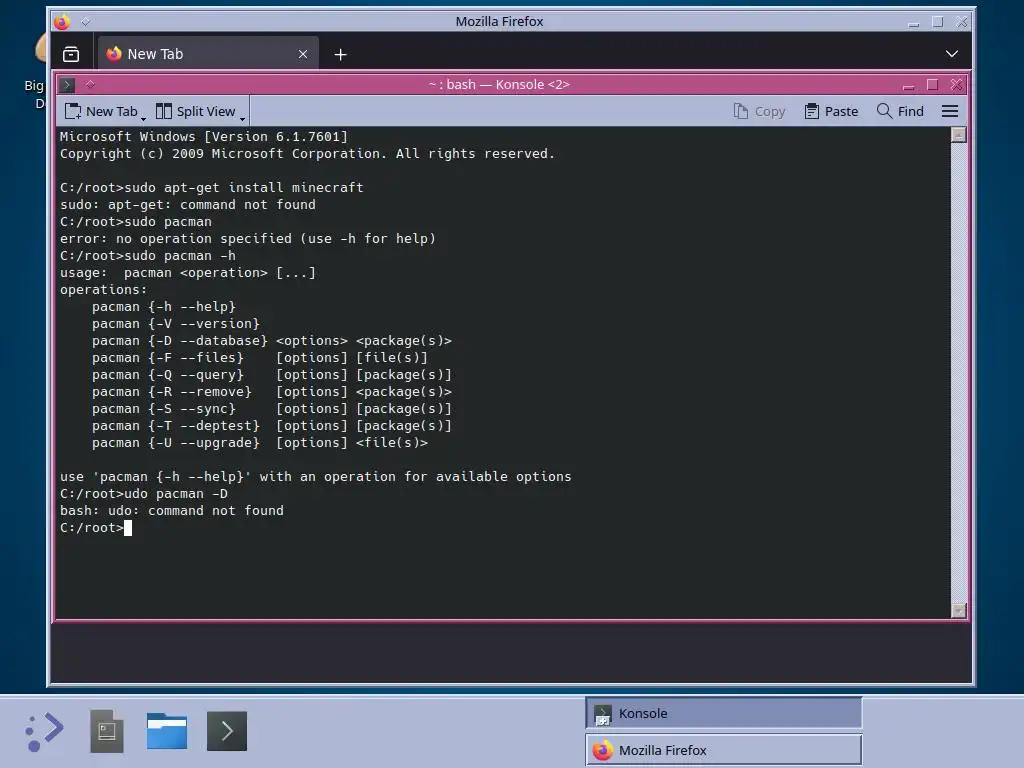Launch Konsole from the taskbar launcher icon
This screenshot has width=1024, height=768.
tap(227, 731)
